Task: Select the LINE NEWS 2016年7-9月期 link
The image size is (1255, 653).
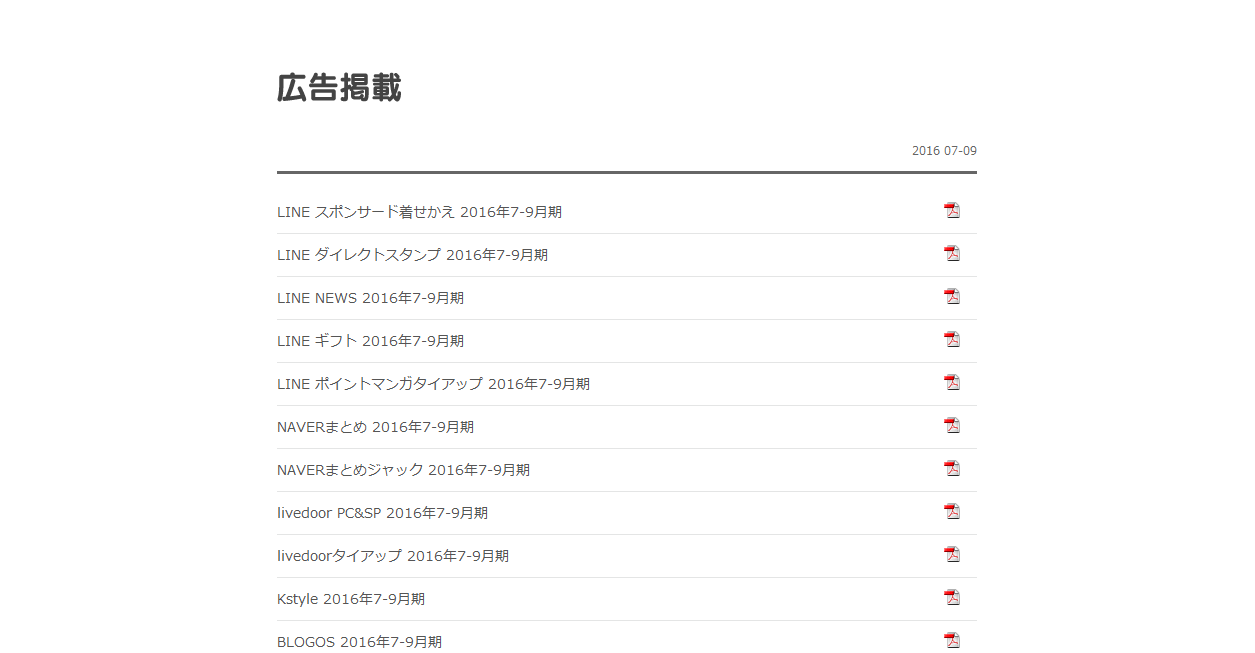Action: pyautogui.click(x=370, y=298)
